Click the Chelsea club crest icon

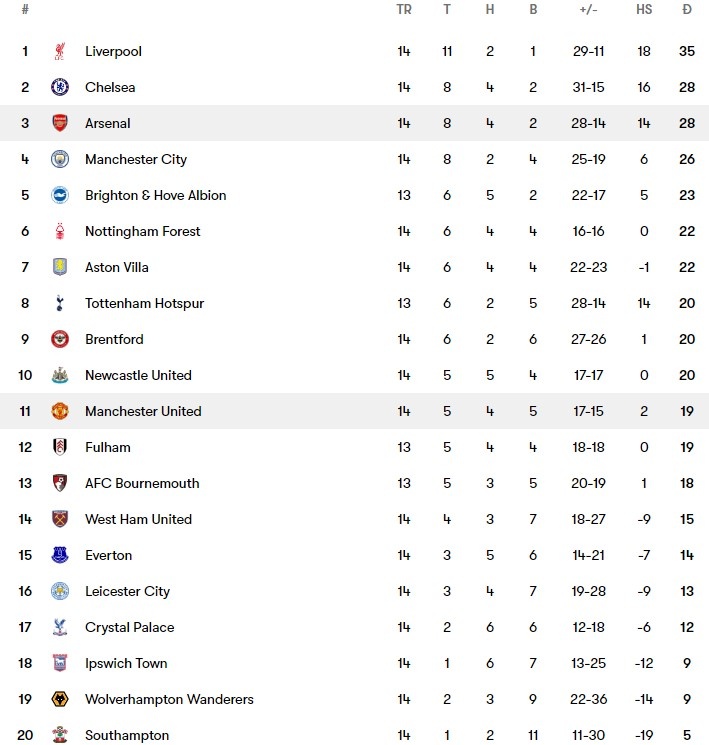(x=60, y=87)
